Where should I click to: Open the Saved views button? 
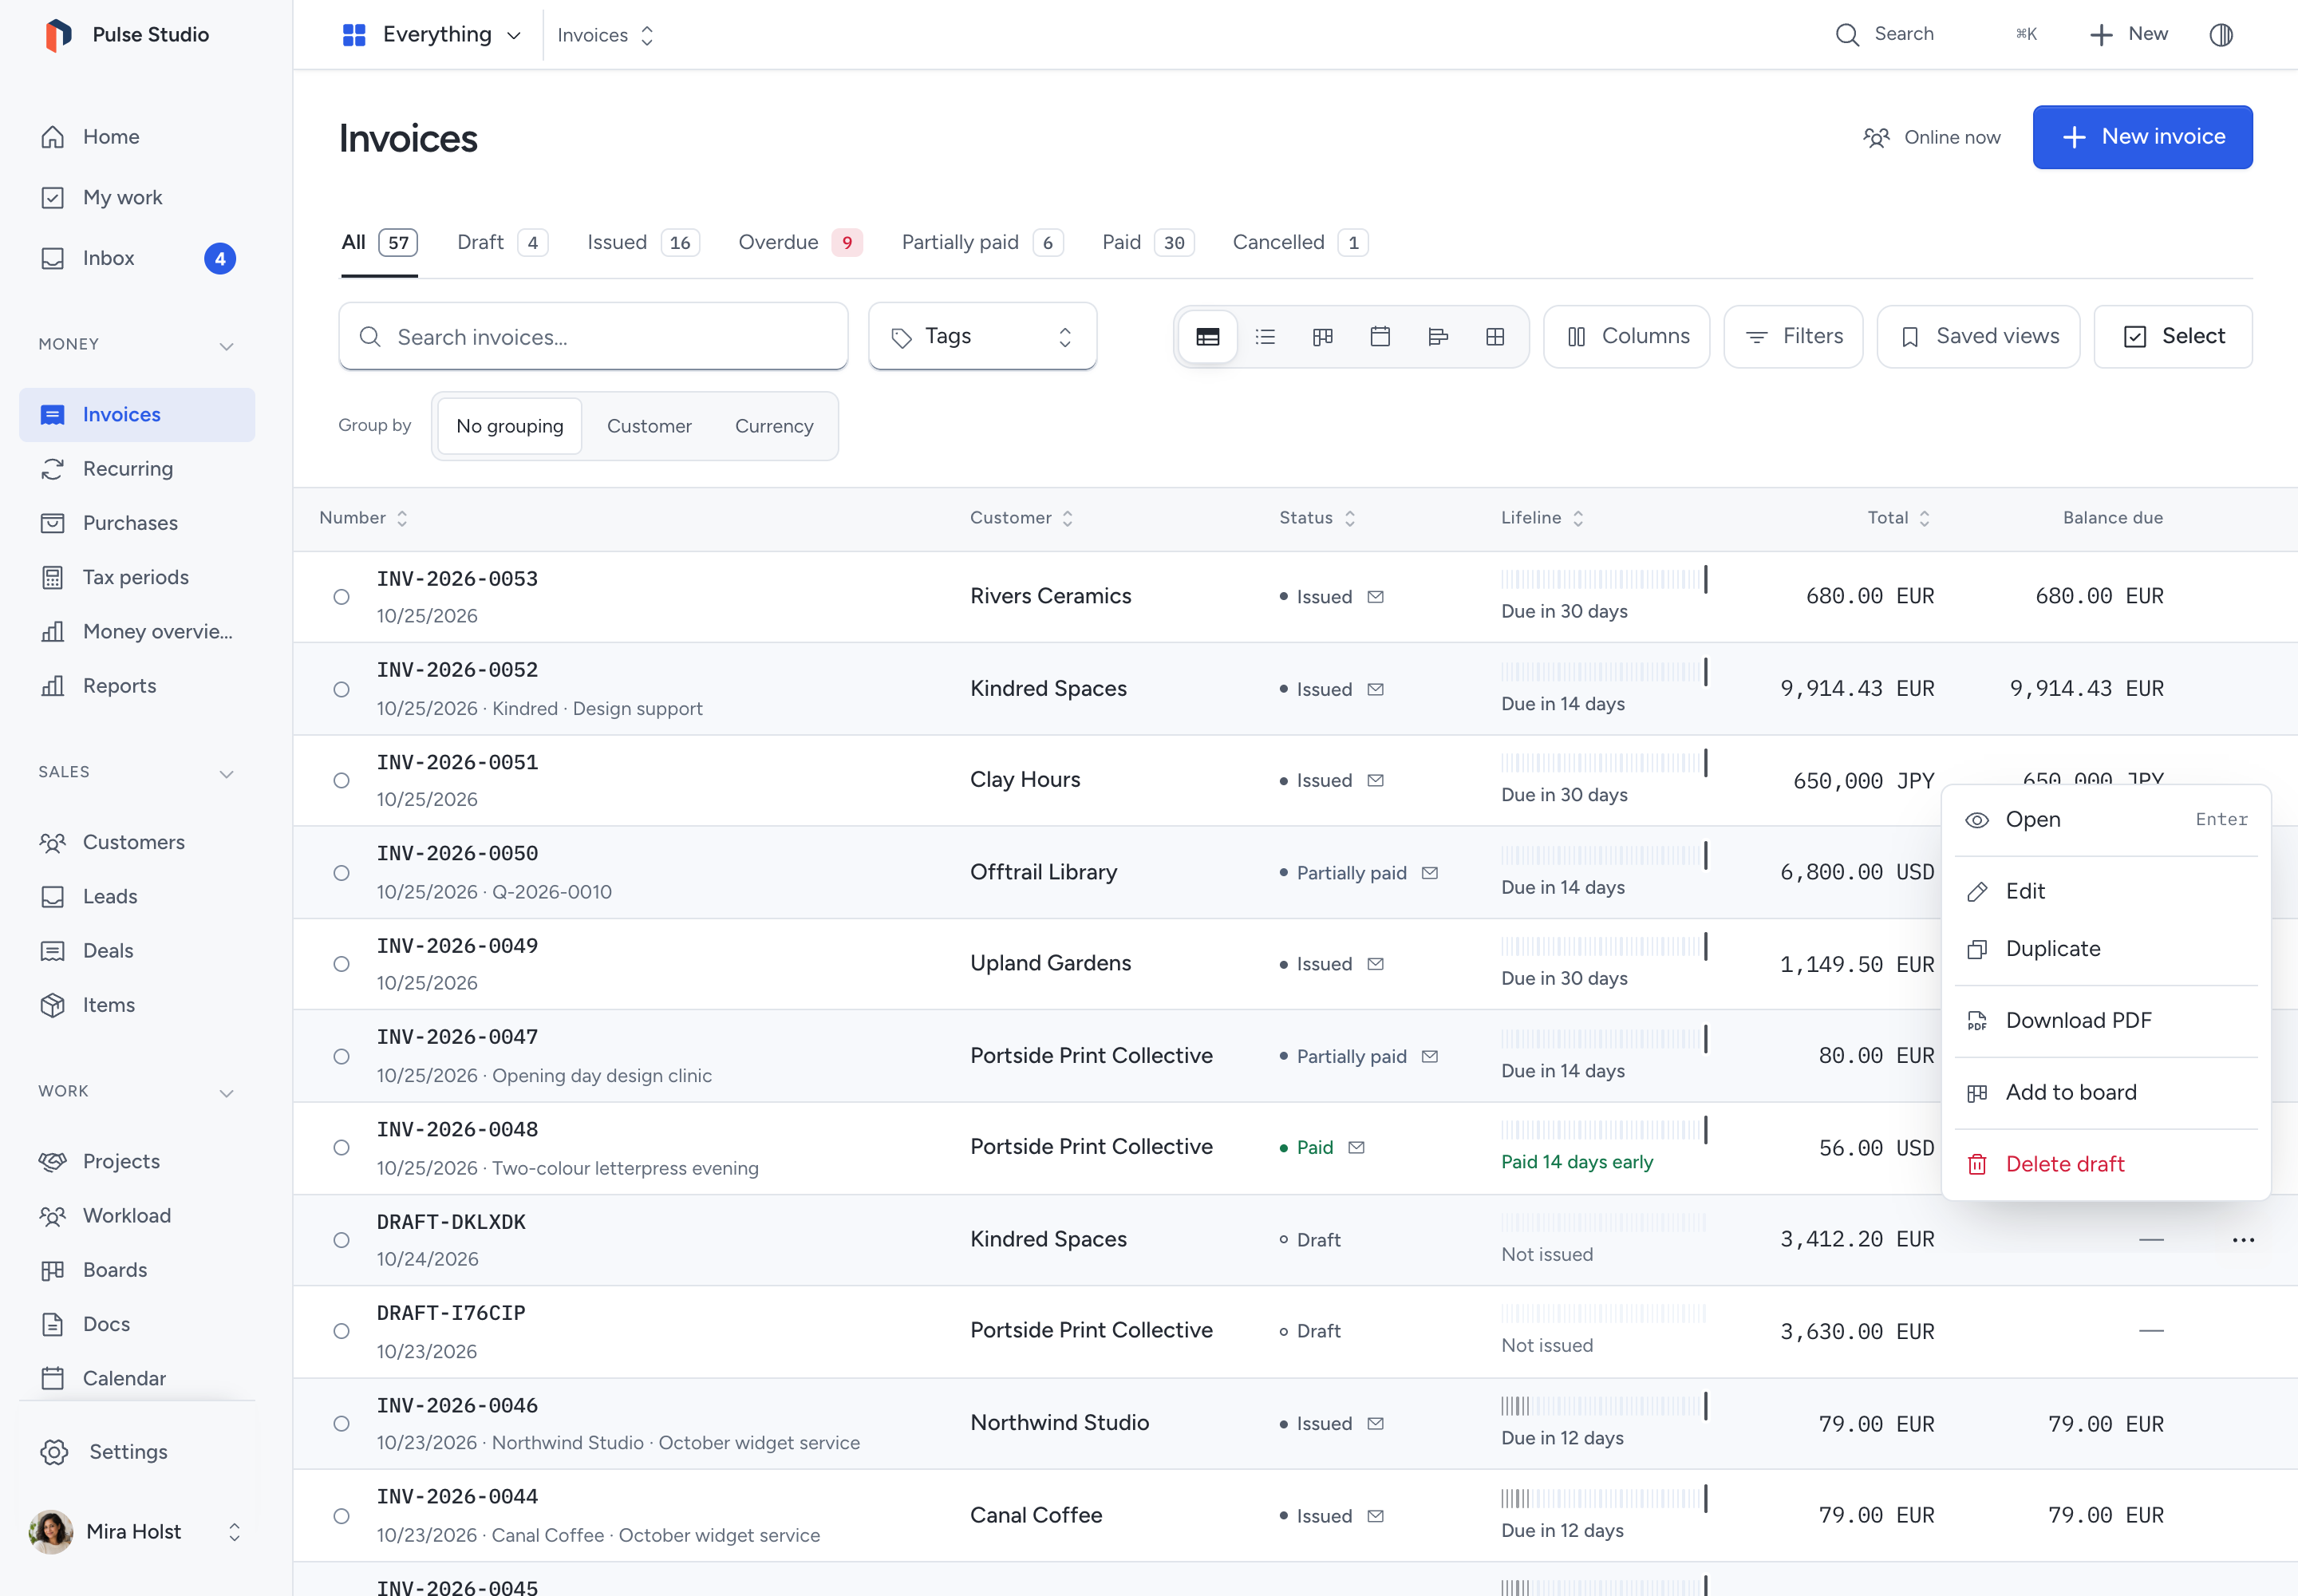tap(1978, 337)
